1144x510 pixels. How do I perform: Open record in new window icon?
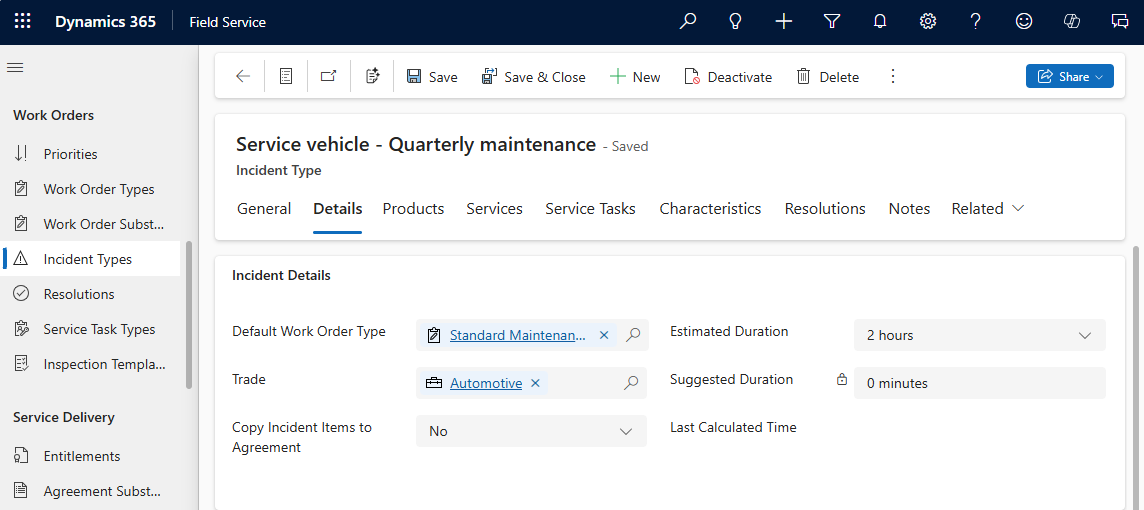pos(328,77)
